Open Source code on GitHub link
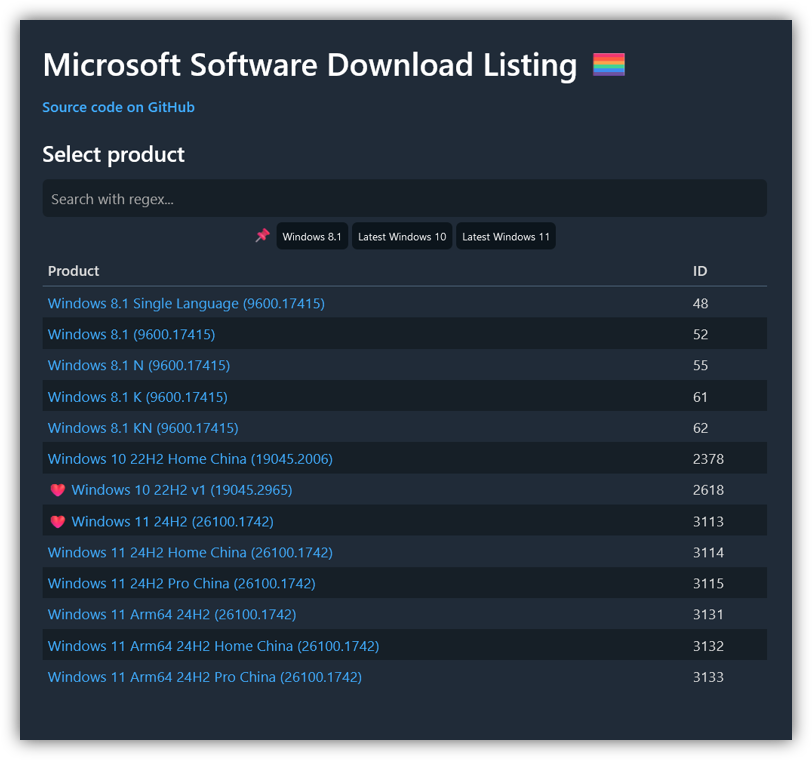The width and height of the screenshot is (812, 760). (x=119, y=107)
